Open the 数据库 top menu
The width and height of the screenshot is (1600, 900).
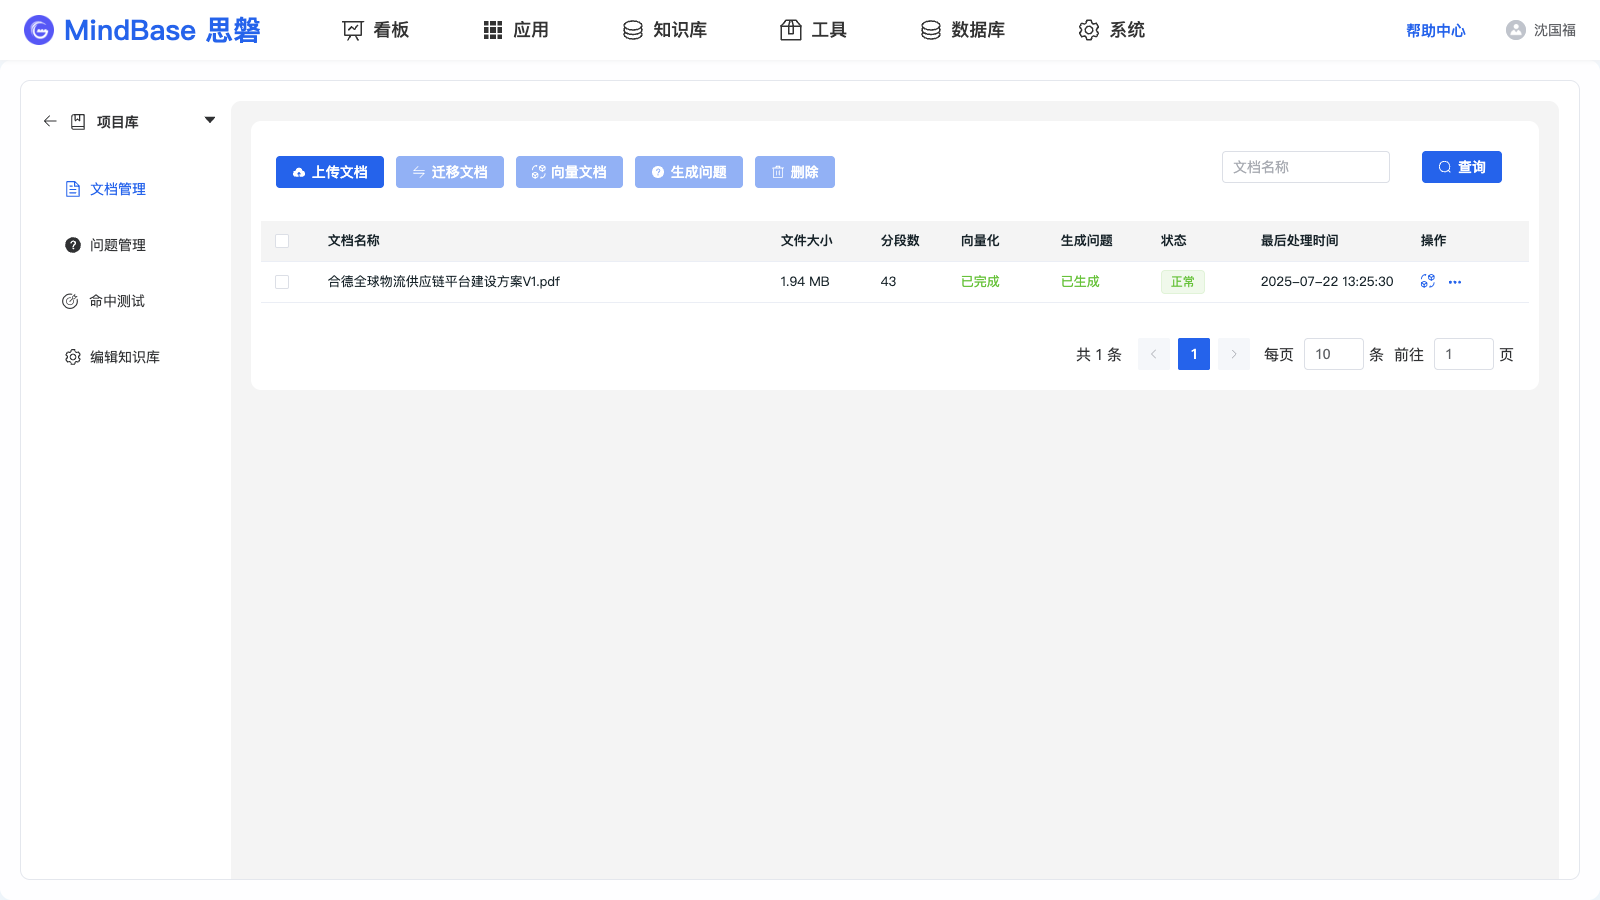click(x=963, y=30)
